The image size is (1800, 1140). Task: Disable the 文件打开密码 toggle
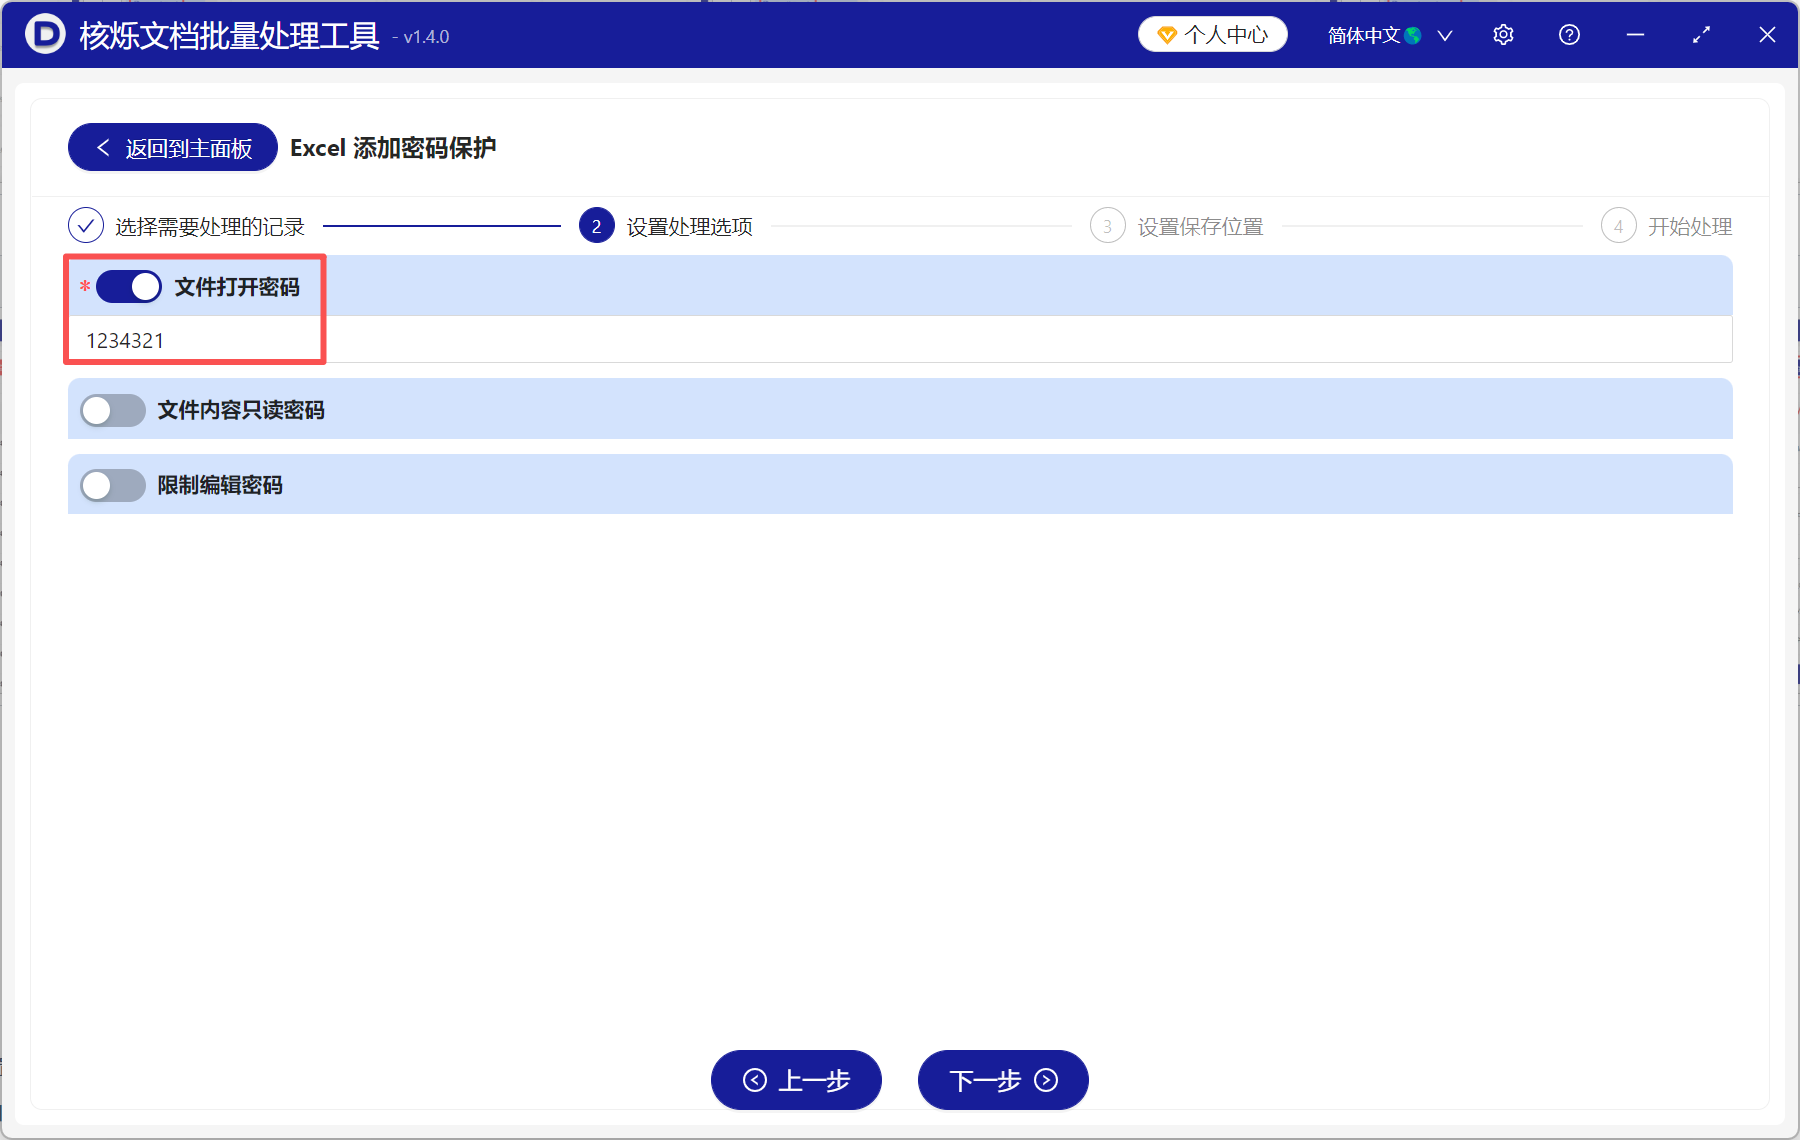(126, 287)
